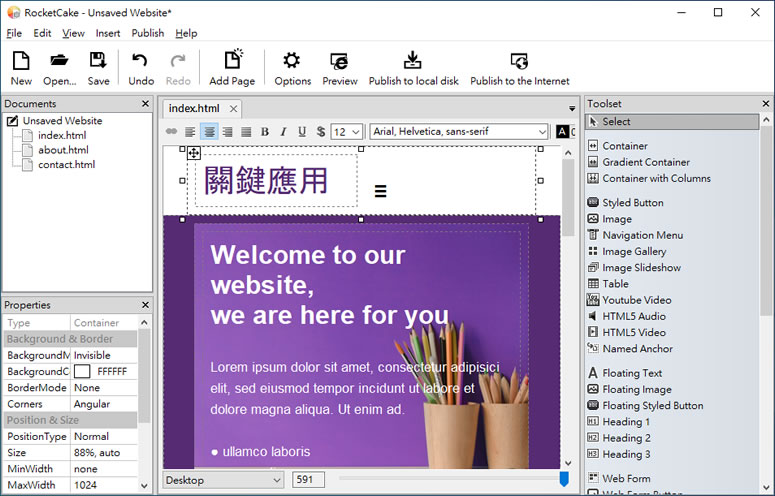Click the Save toolbar icon
775x496 pixels.
tap(98, 62)
